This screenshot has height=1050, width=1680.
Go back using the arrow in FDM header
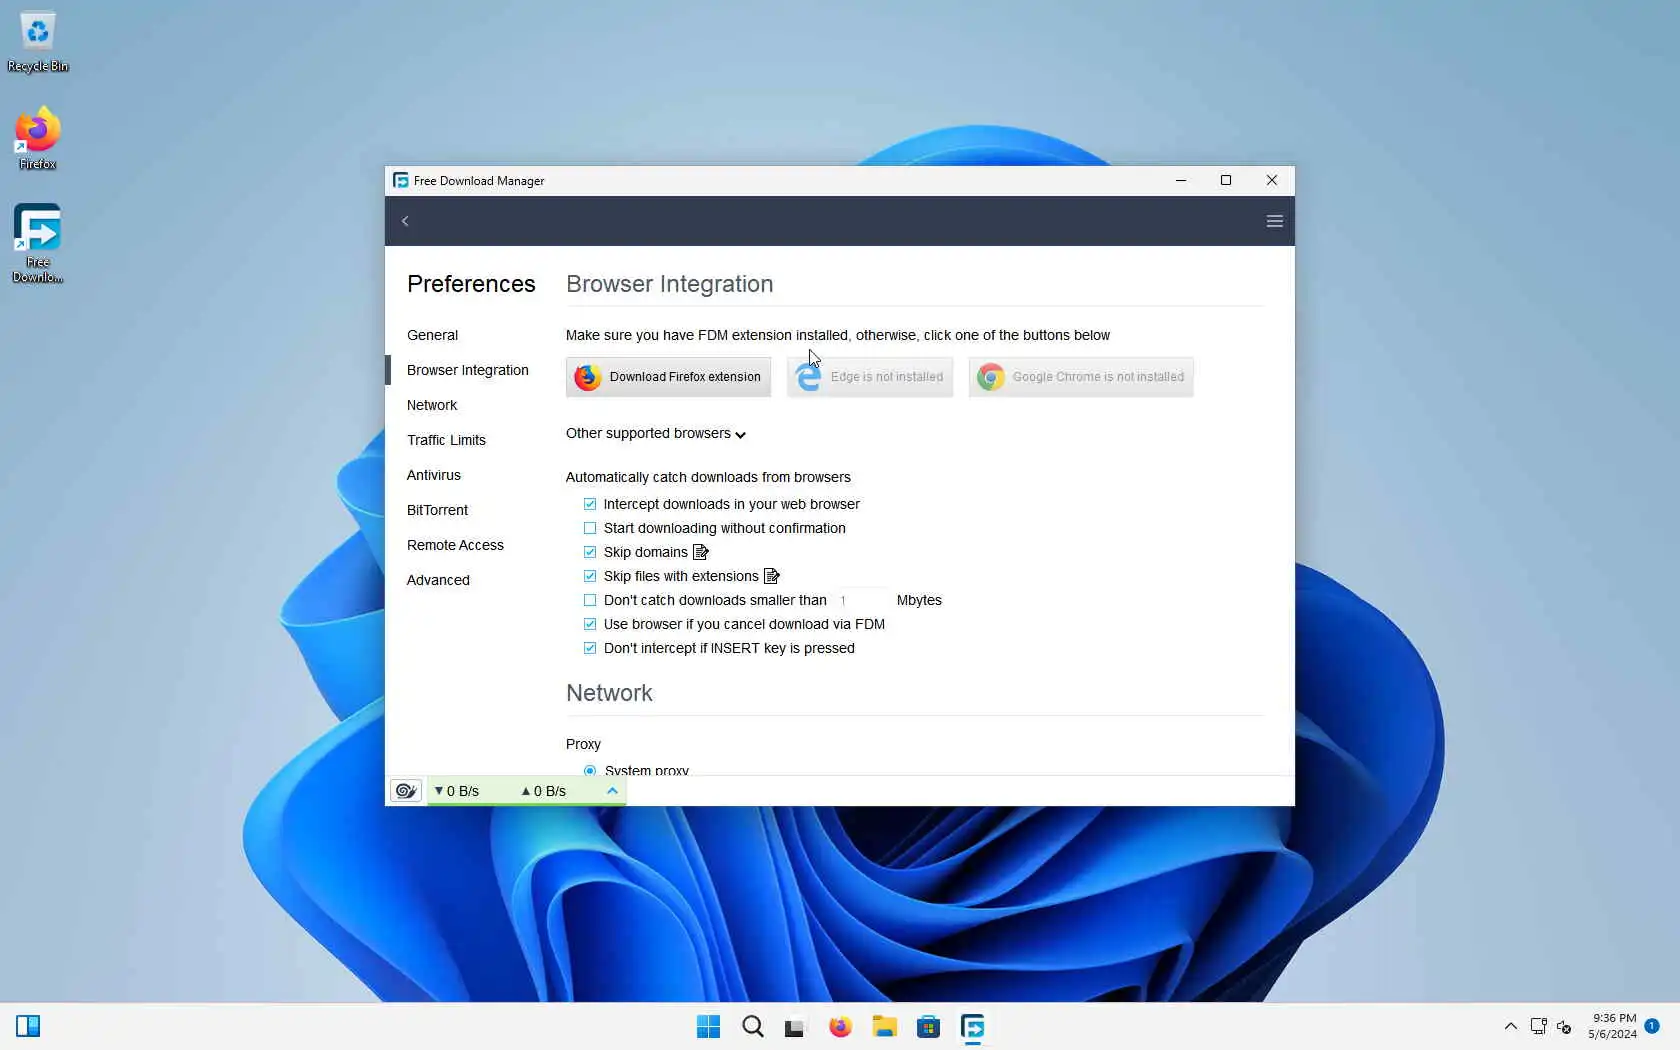click(405, 221)
